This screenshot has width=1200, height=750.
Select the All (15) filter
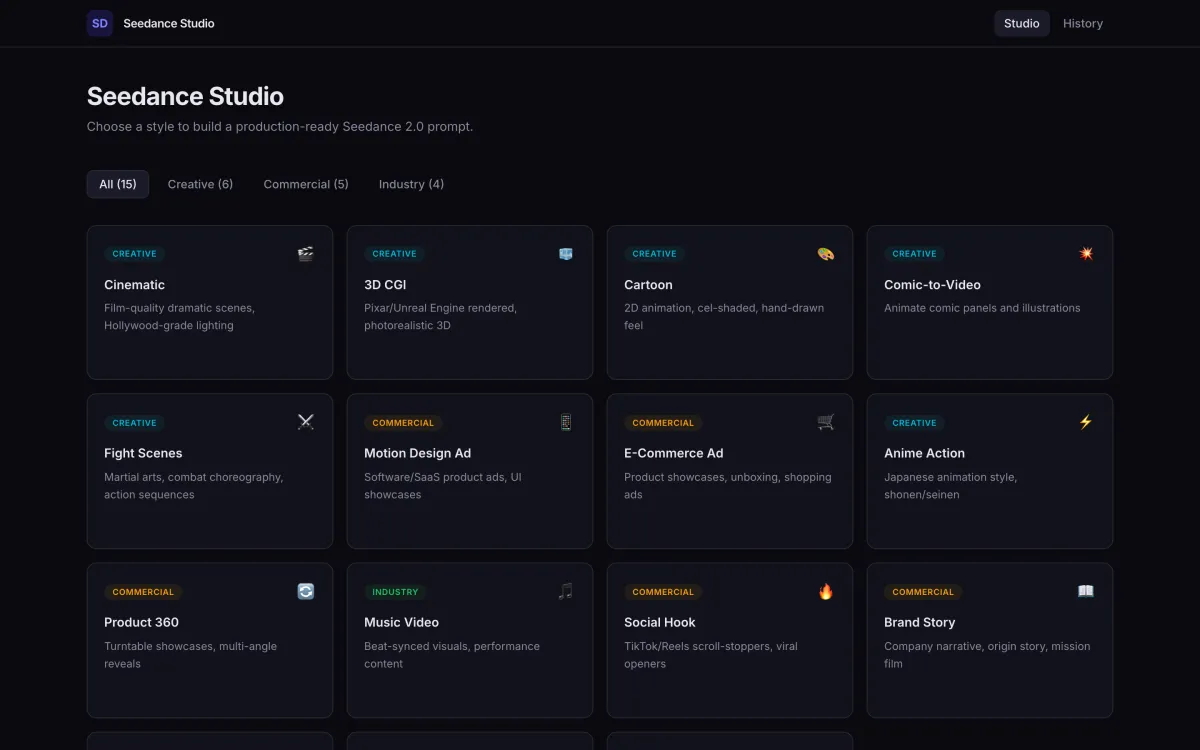click(118, 184)
